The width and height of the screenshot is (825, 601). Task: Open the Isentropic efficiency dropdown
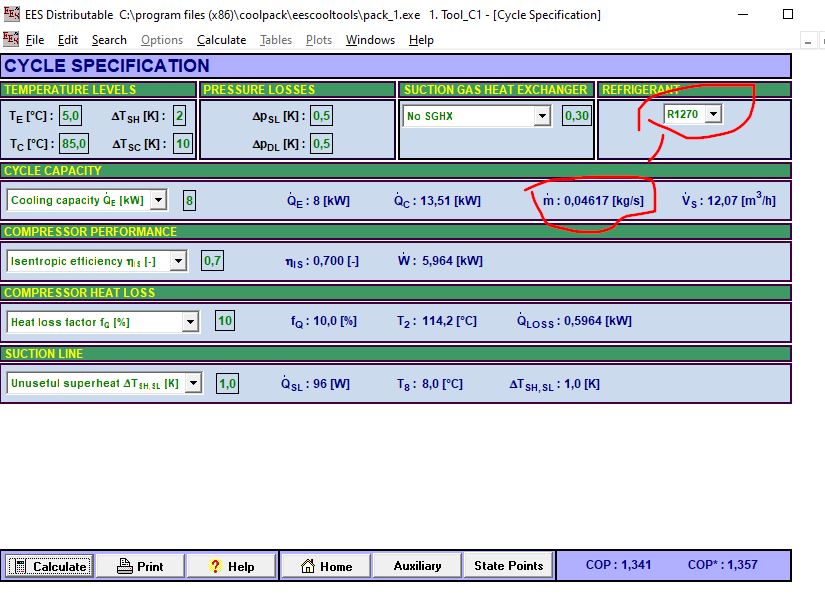coord(178,261)
